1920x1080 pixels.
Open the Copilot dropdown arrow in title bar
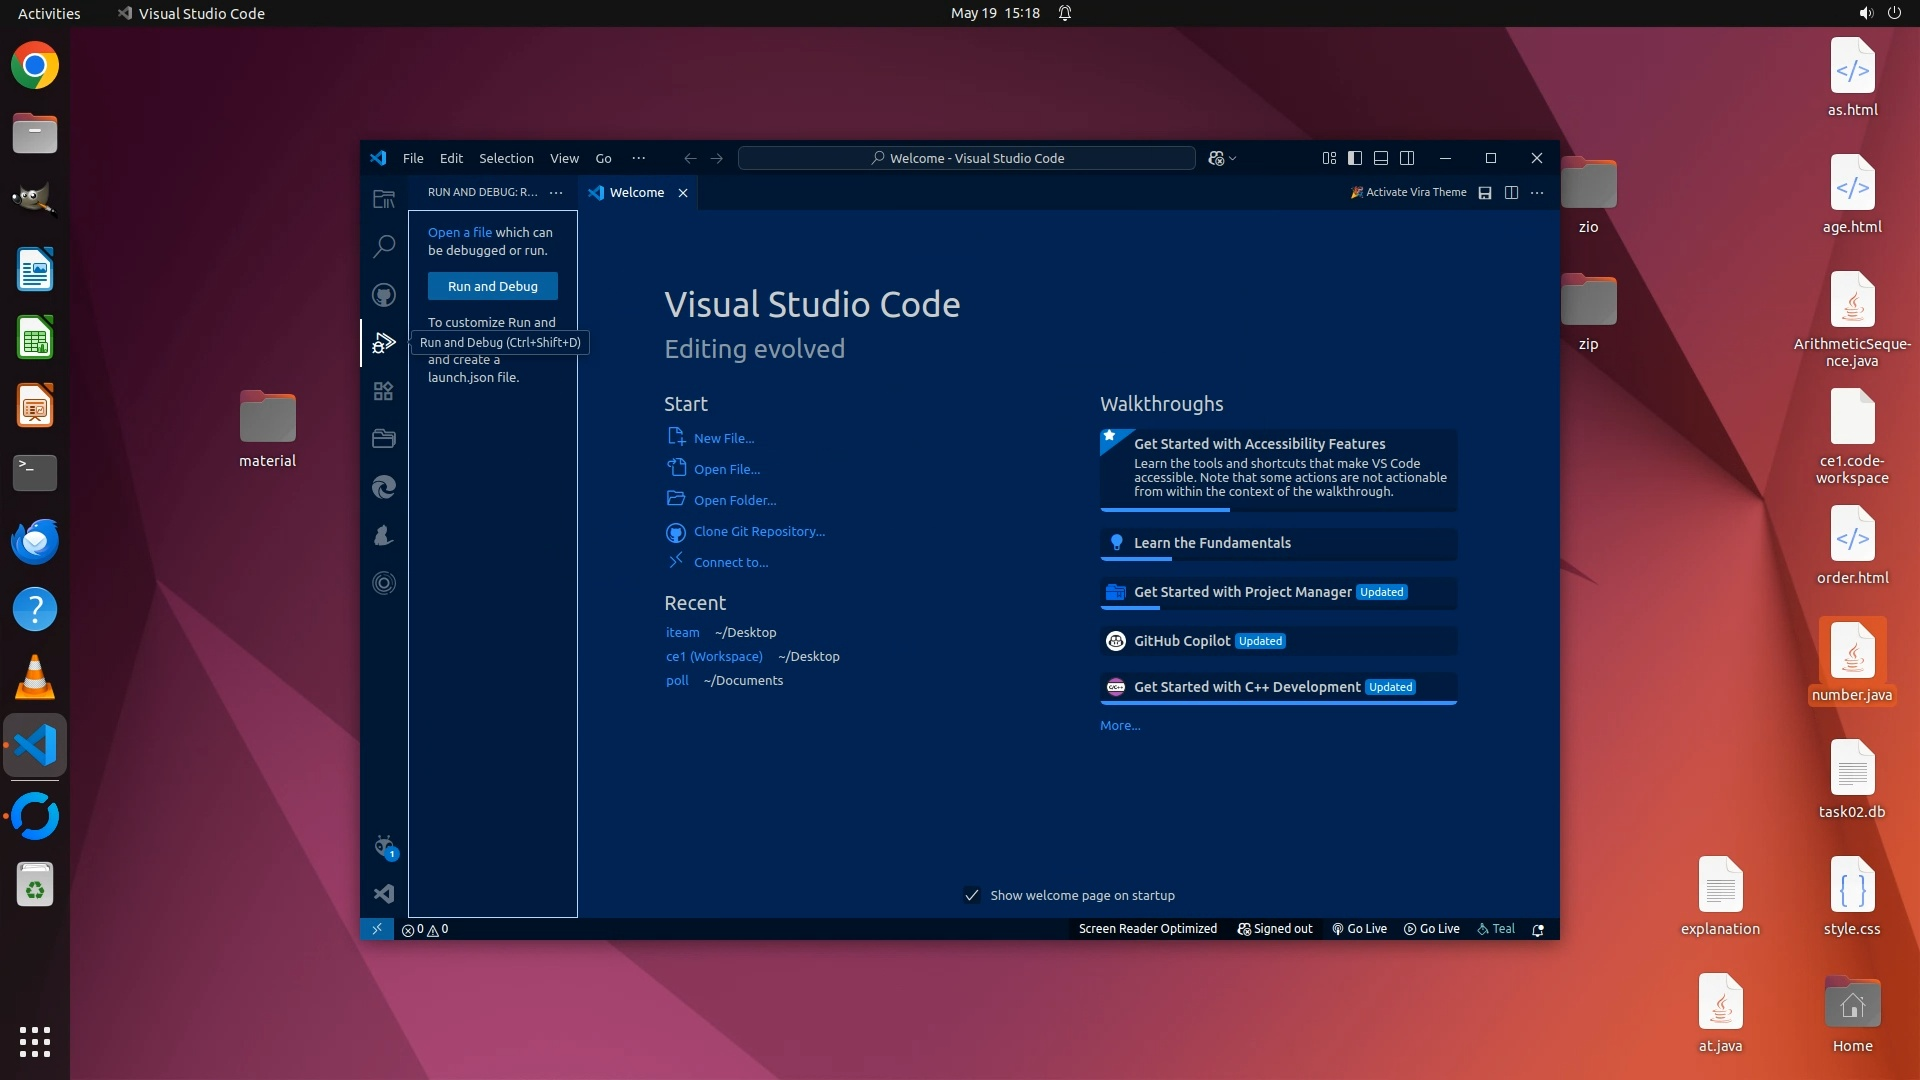point(1233,159)
